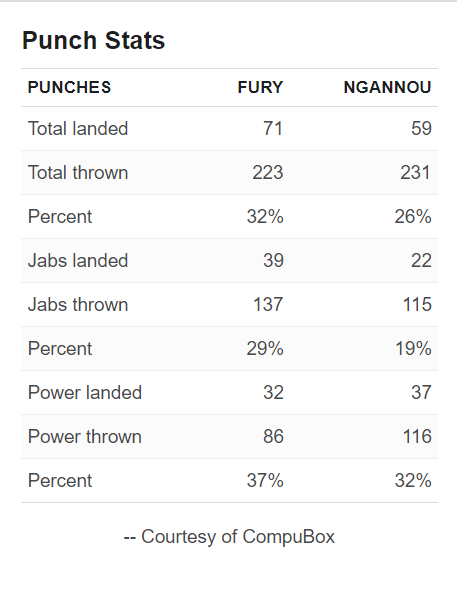The height and width of the screenshot is (590, 457).
Task: Click Fury's total landed value 71
Action: point(273,128)
